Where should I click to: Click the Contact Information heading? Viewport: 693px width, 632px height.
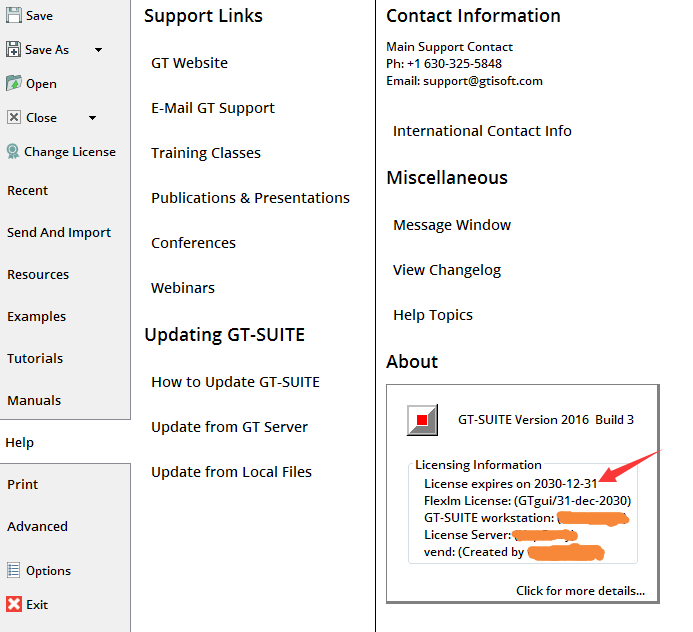[473, 16]
